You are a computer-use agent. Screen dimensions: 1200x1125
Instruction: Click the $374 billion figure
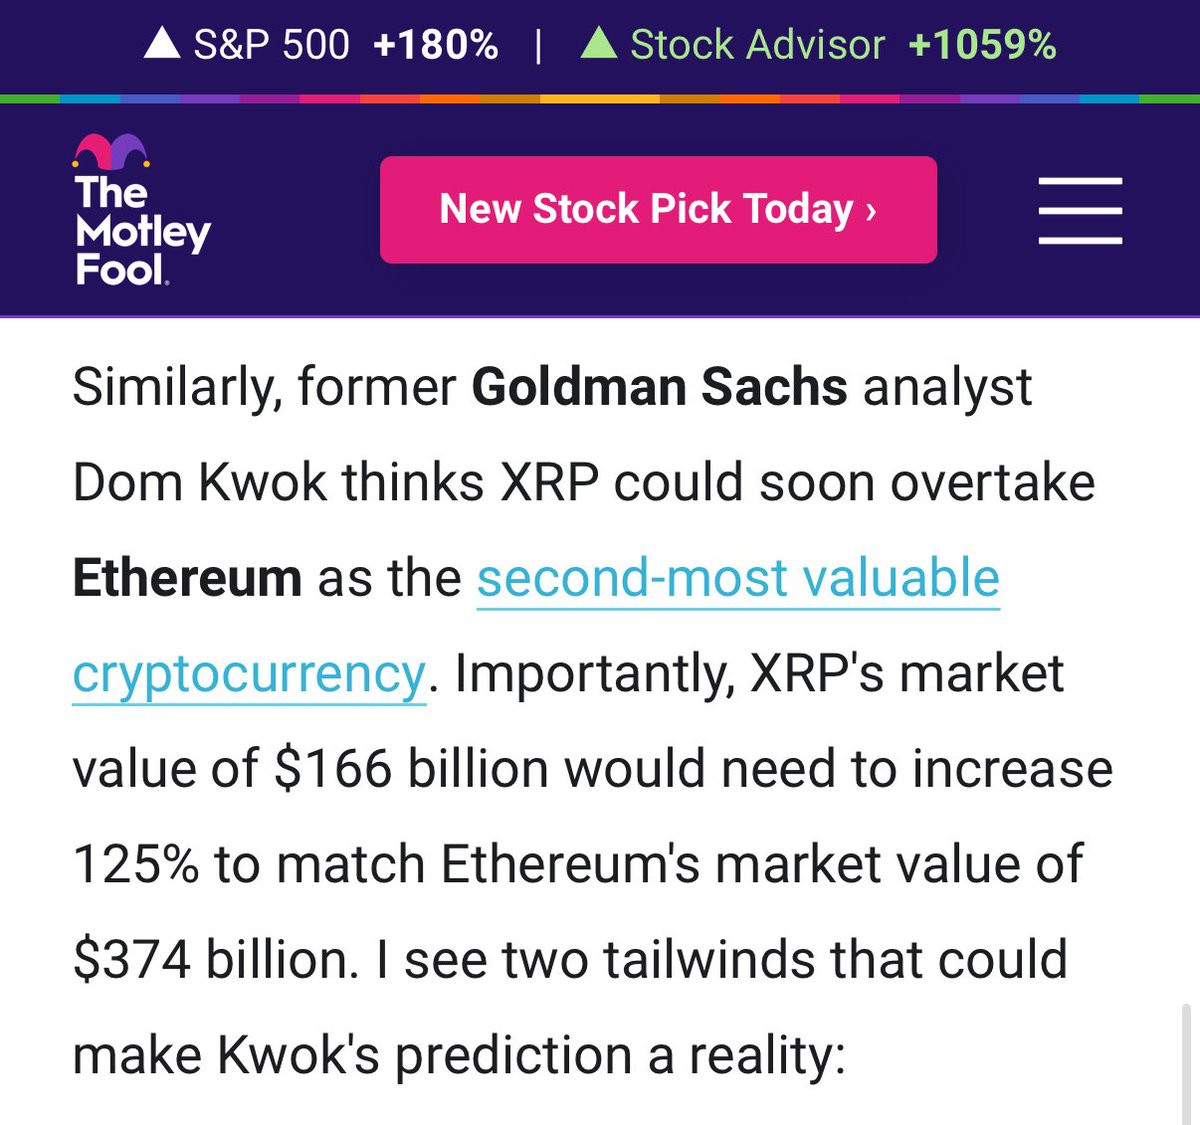214,960
